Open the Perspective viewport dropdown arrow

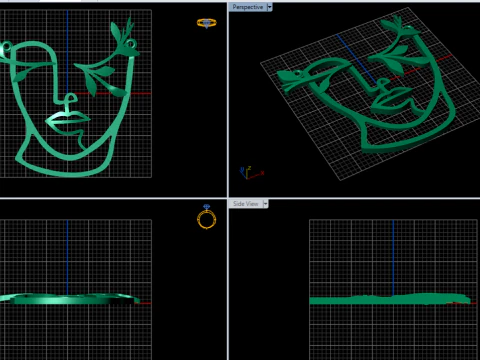269,7
